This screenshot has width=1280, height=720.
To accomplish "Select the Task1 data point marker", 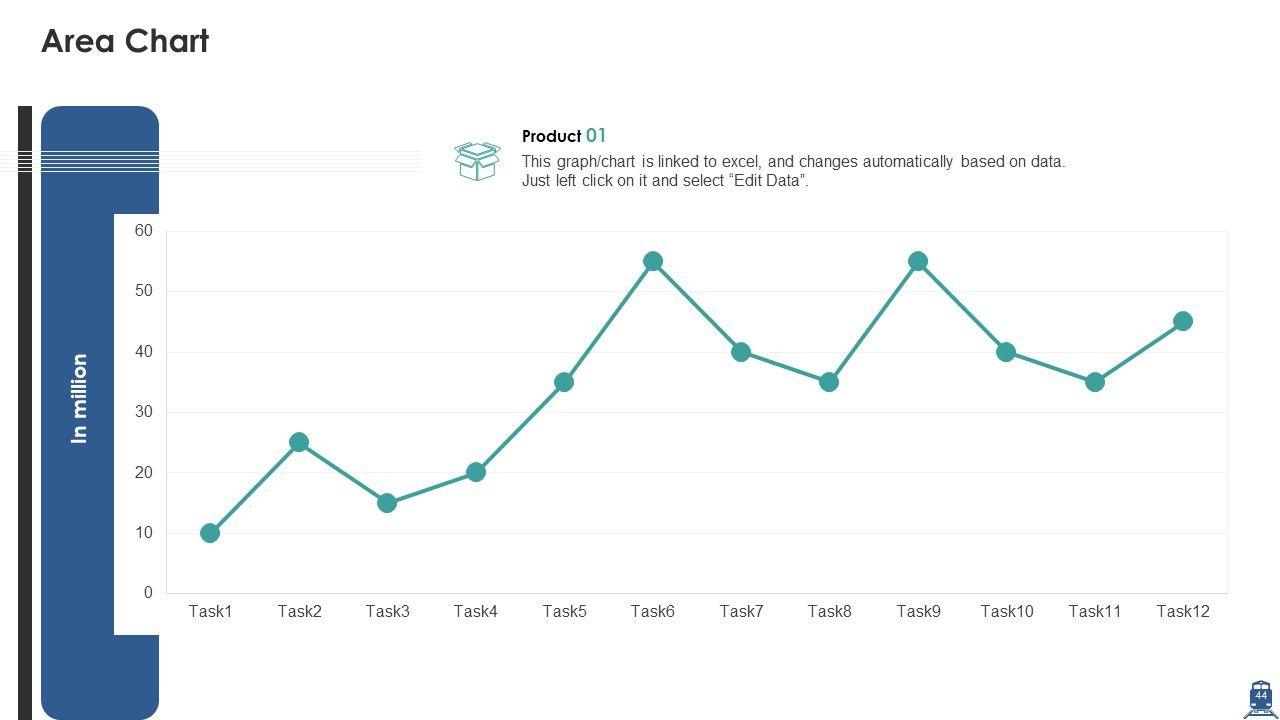I will point(210,533).
